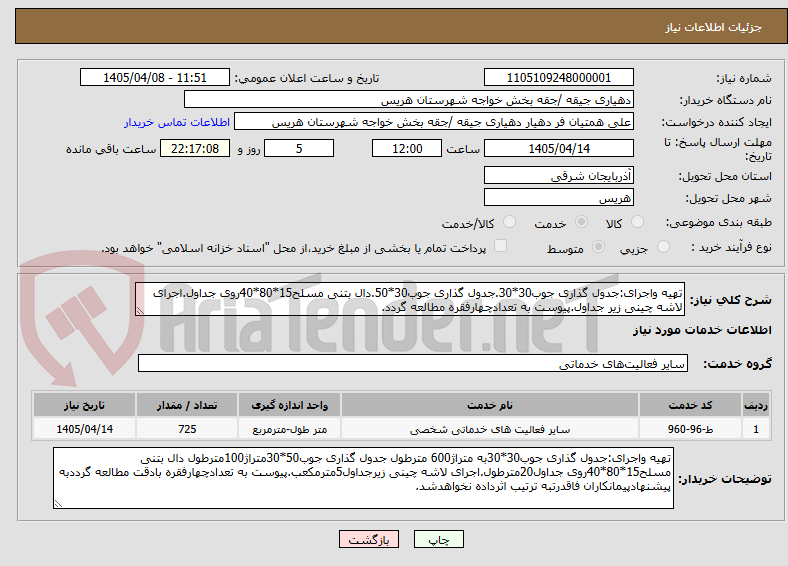Viewport: 788px width, 566px height.
Task: Select the جزیی purchase type radio
Action: pos(663,246)
